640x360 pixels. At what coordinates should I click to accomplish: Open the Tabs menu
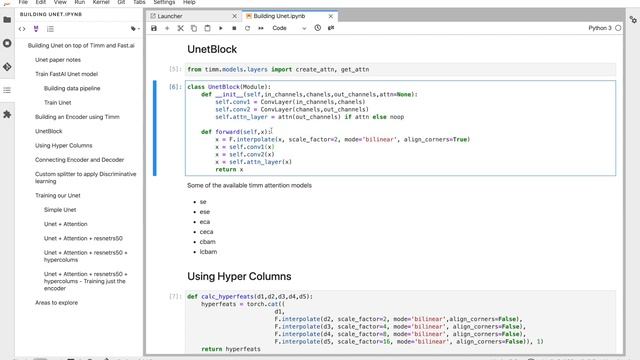click(x=139, y=2)
